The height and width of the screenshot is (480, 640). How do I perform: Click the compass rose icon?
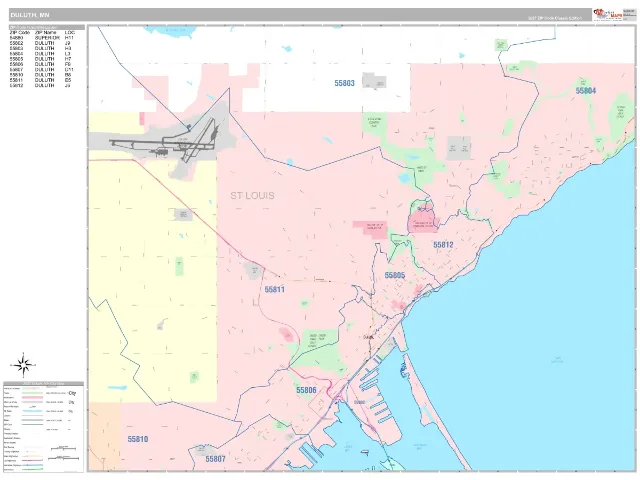23,365
